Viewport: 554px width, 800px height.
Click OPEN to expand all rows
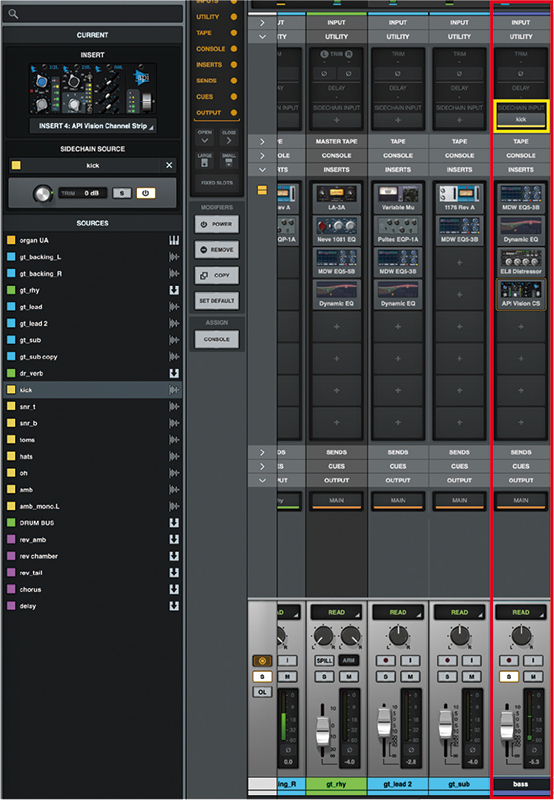[x=205, y=137]
